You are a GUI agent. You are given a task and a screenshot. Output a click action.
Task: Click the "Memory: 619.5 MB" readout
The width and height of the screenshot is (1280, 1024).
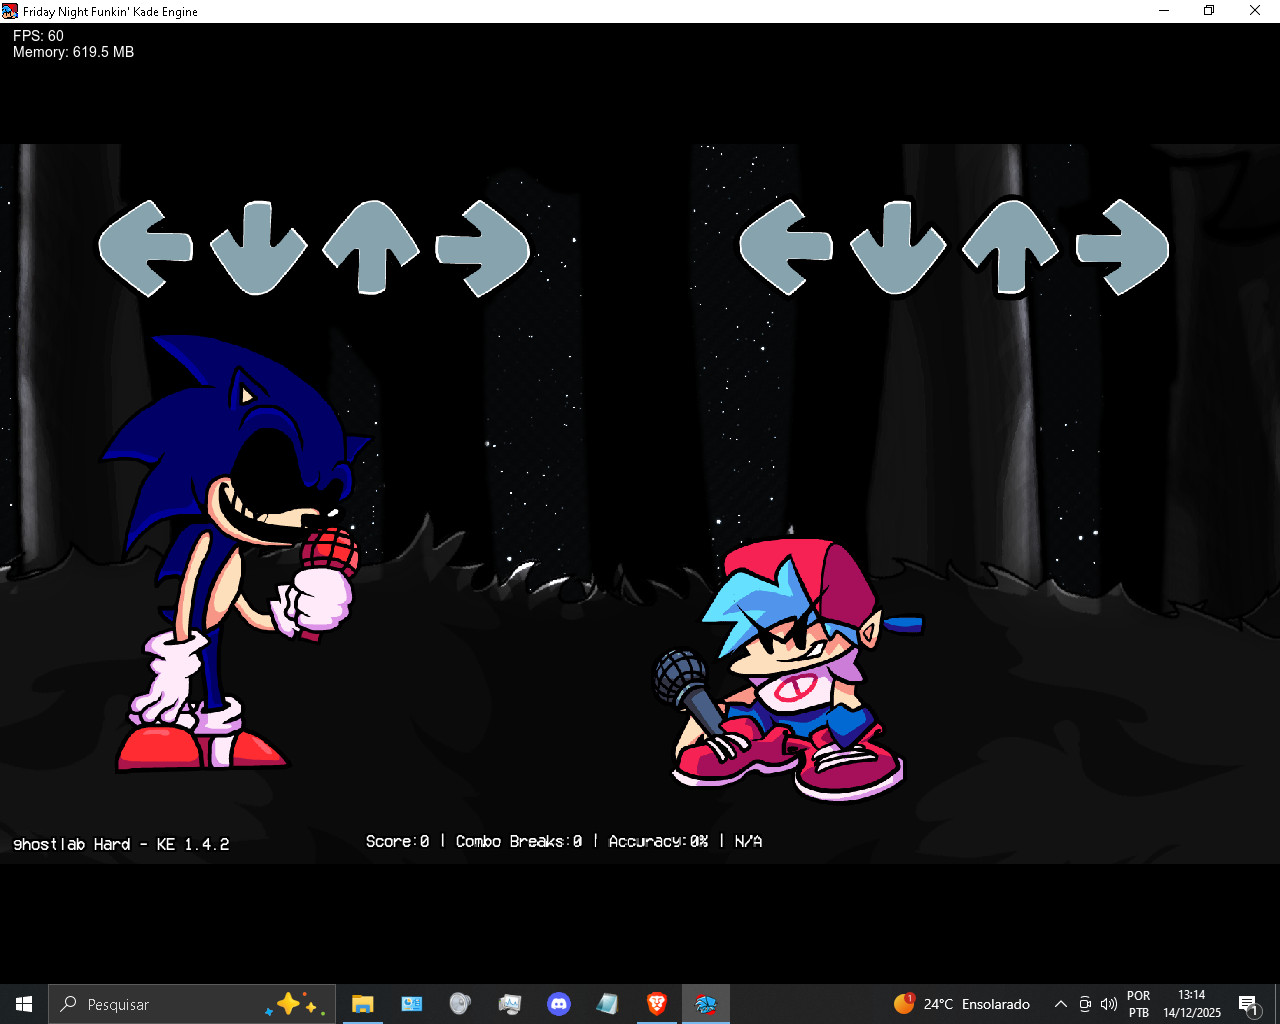click(x=74, y=52)
